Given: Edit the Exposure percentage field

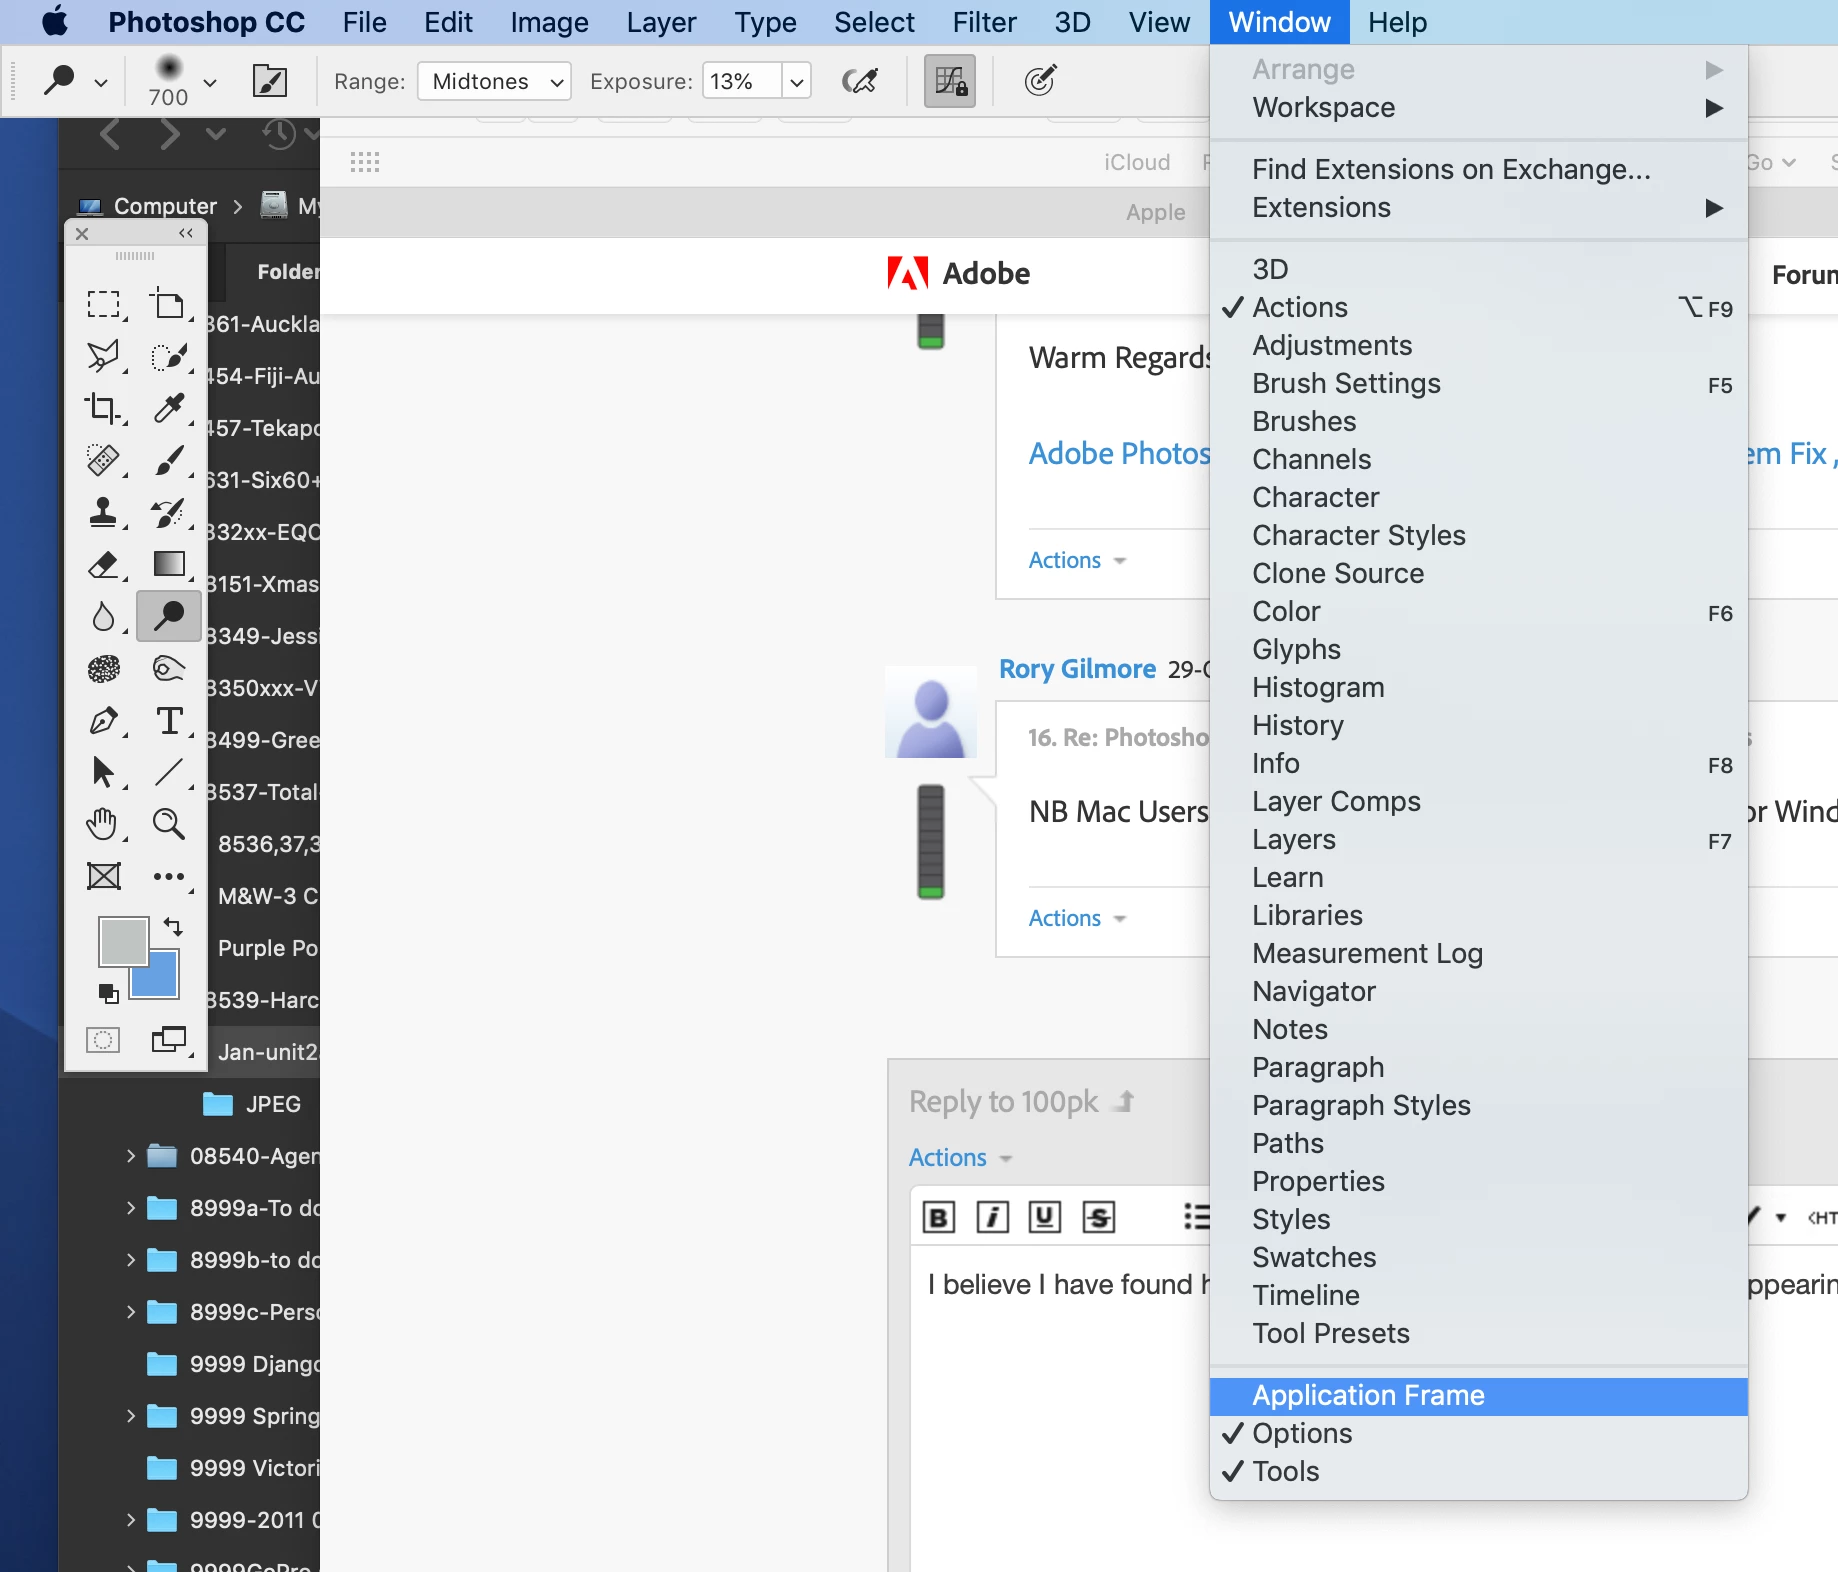Looking at the screenshot, I should point(742,81).
